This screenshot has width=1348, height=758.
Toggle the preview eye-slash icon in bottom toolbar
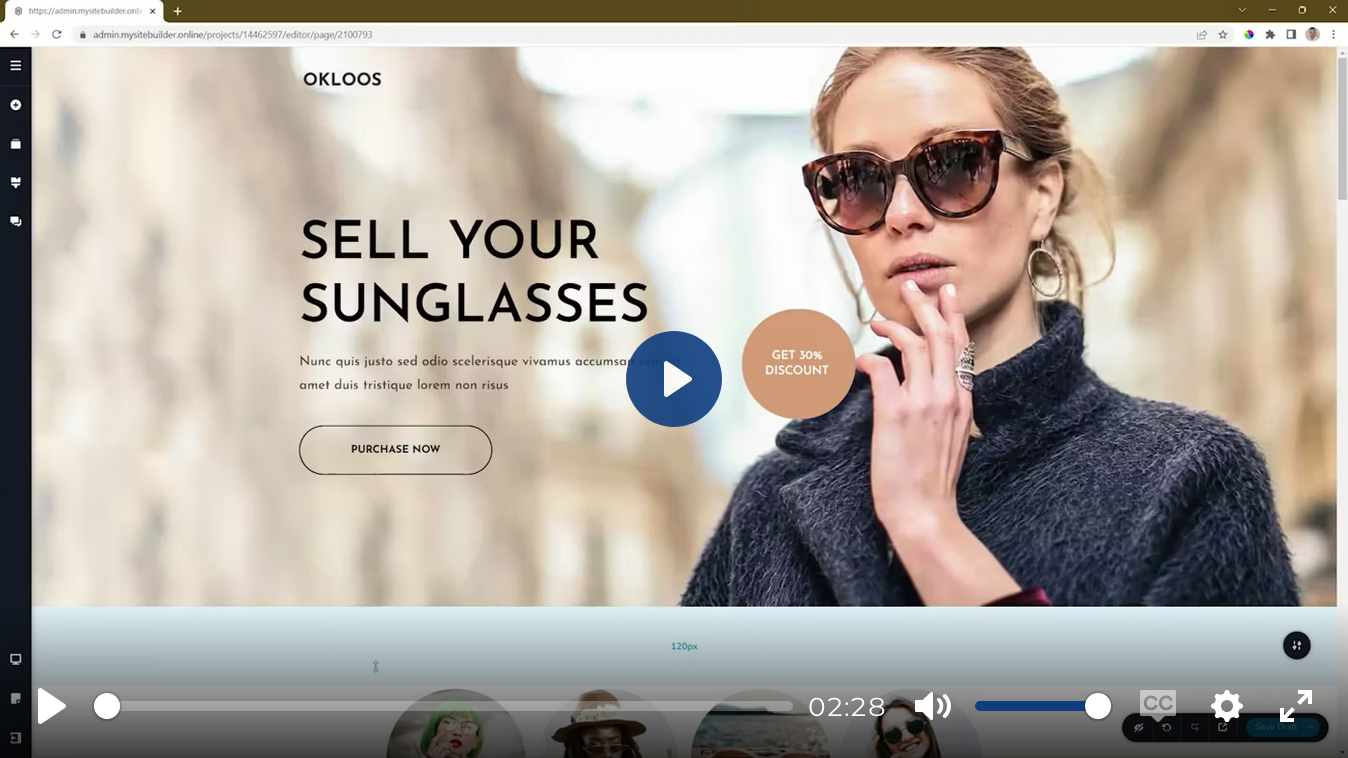pyautogui.click(x=1138, y=727)
